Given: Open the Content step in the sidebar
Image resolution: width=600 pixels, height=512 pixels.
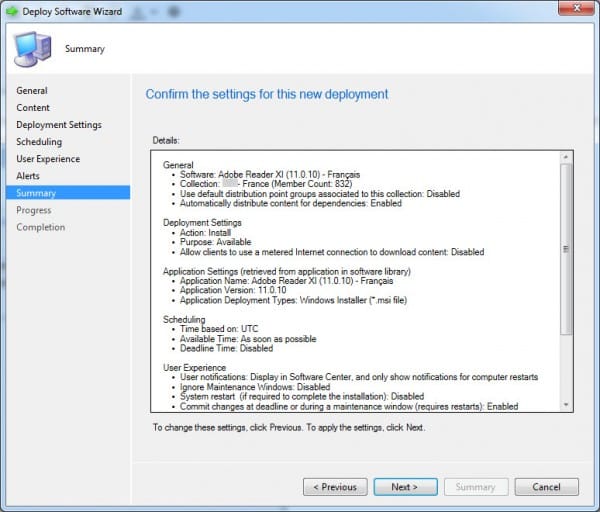Looking at the screenshot, I should click(x=33, y=108).
